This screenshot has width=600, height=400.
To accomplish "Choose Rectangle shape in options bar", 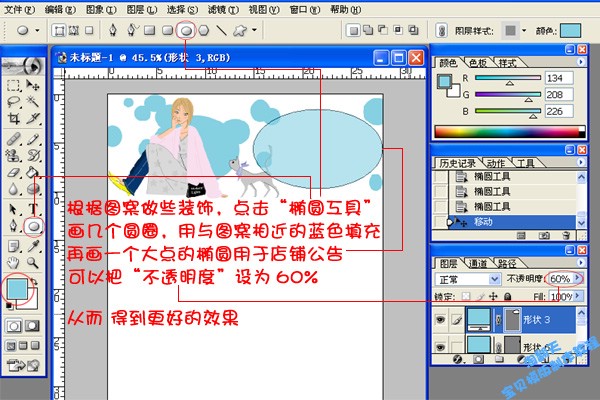I will click(149, 30).
